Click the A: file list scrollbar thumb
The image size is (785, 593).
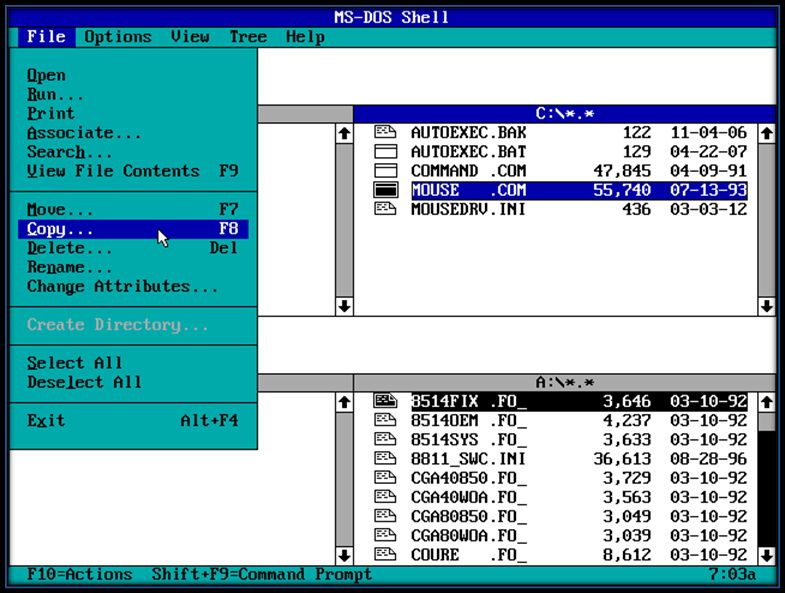[766, 421]
